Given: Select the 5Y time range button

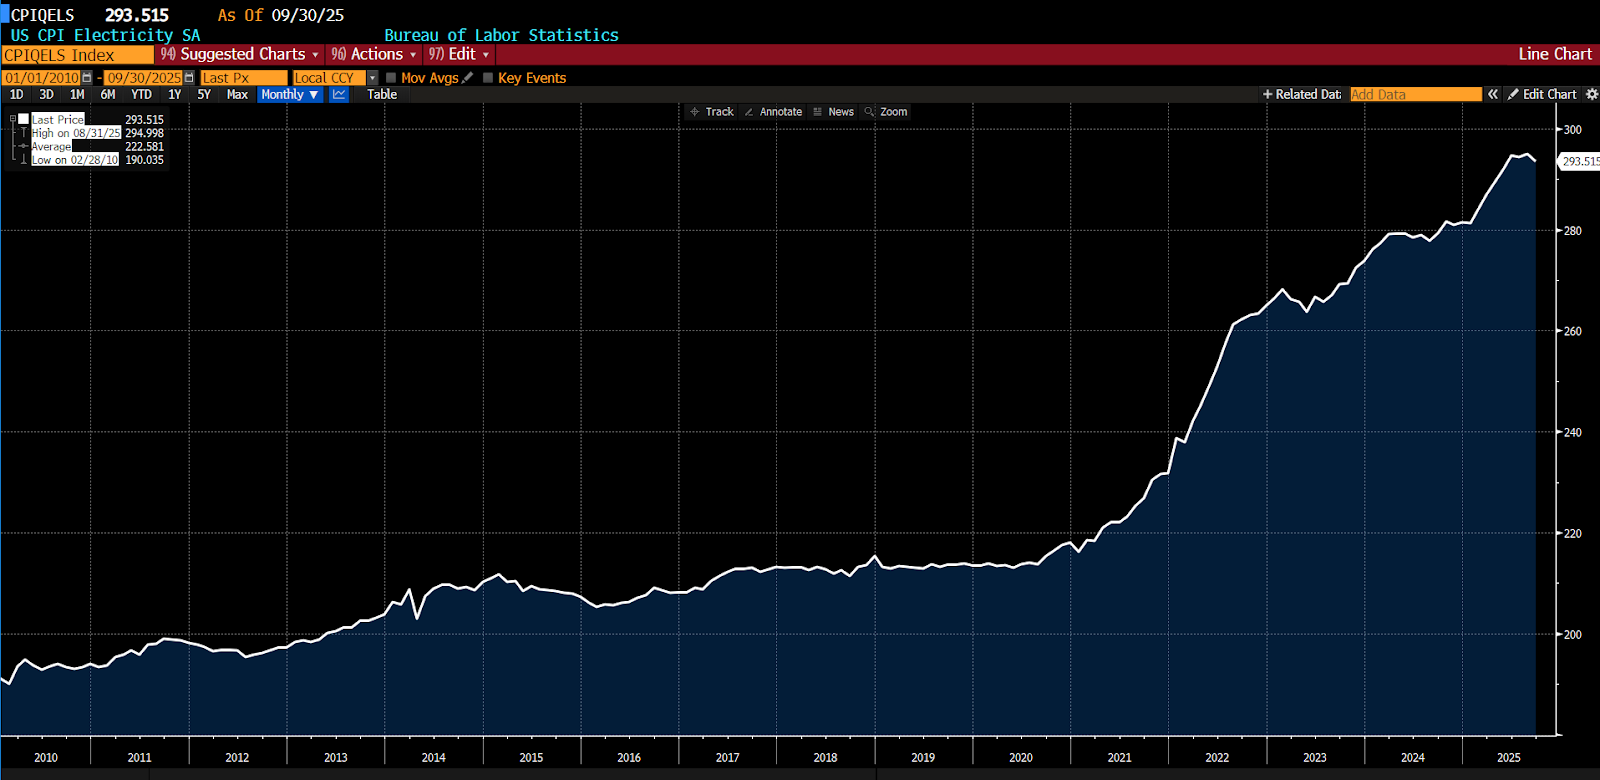Looking at the screenshot, I should click(204, 94).
